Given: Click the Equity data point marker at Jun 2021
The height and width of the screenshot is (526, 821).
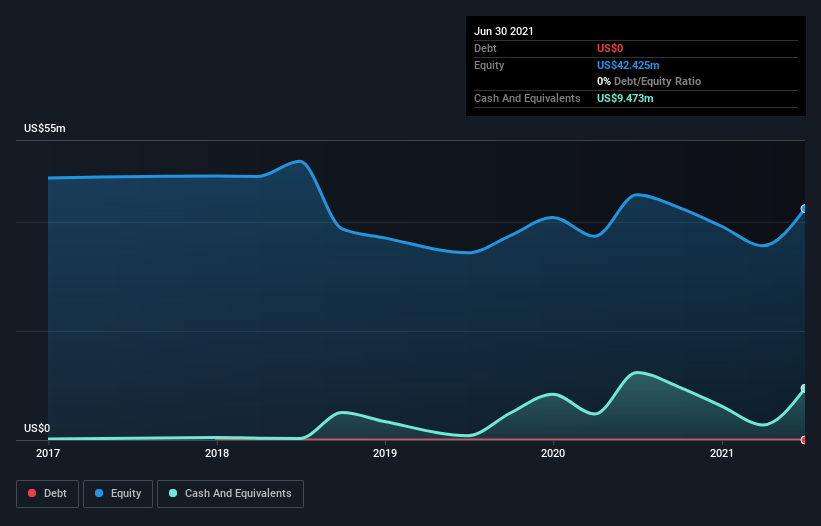Looking at the screenshot, I should click(805, 209).
